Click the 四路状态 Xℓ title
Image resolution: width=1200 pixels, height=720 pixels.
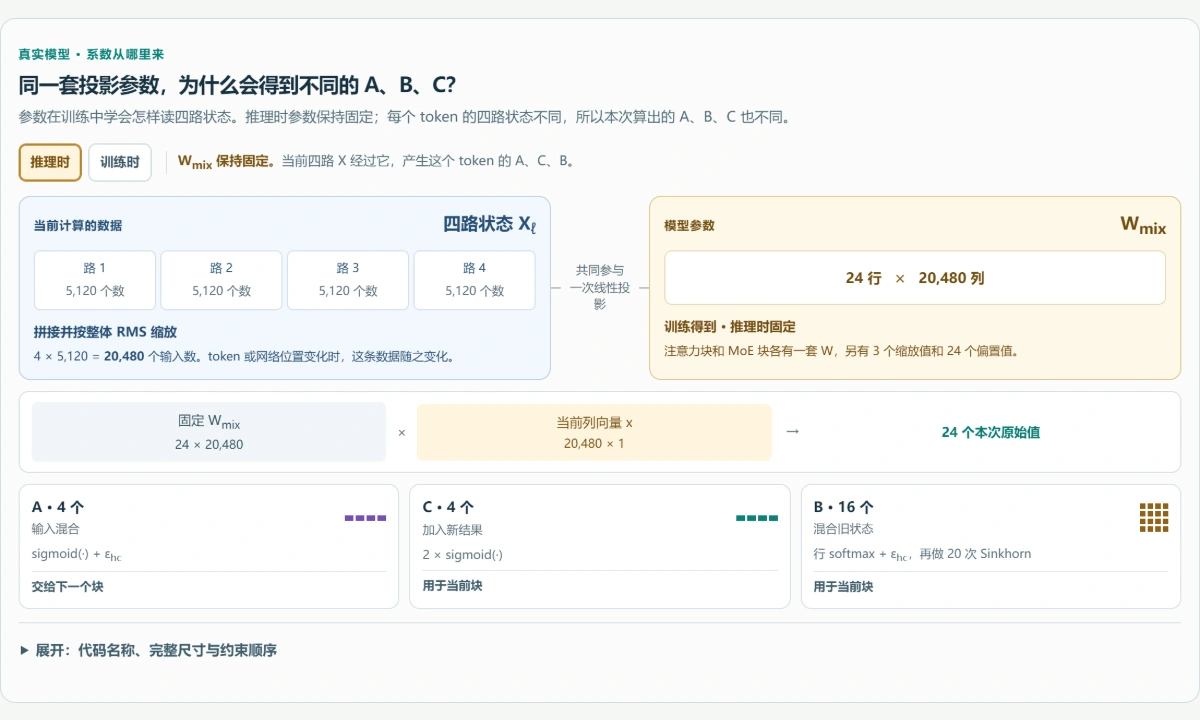[489, 224]
